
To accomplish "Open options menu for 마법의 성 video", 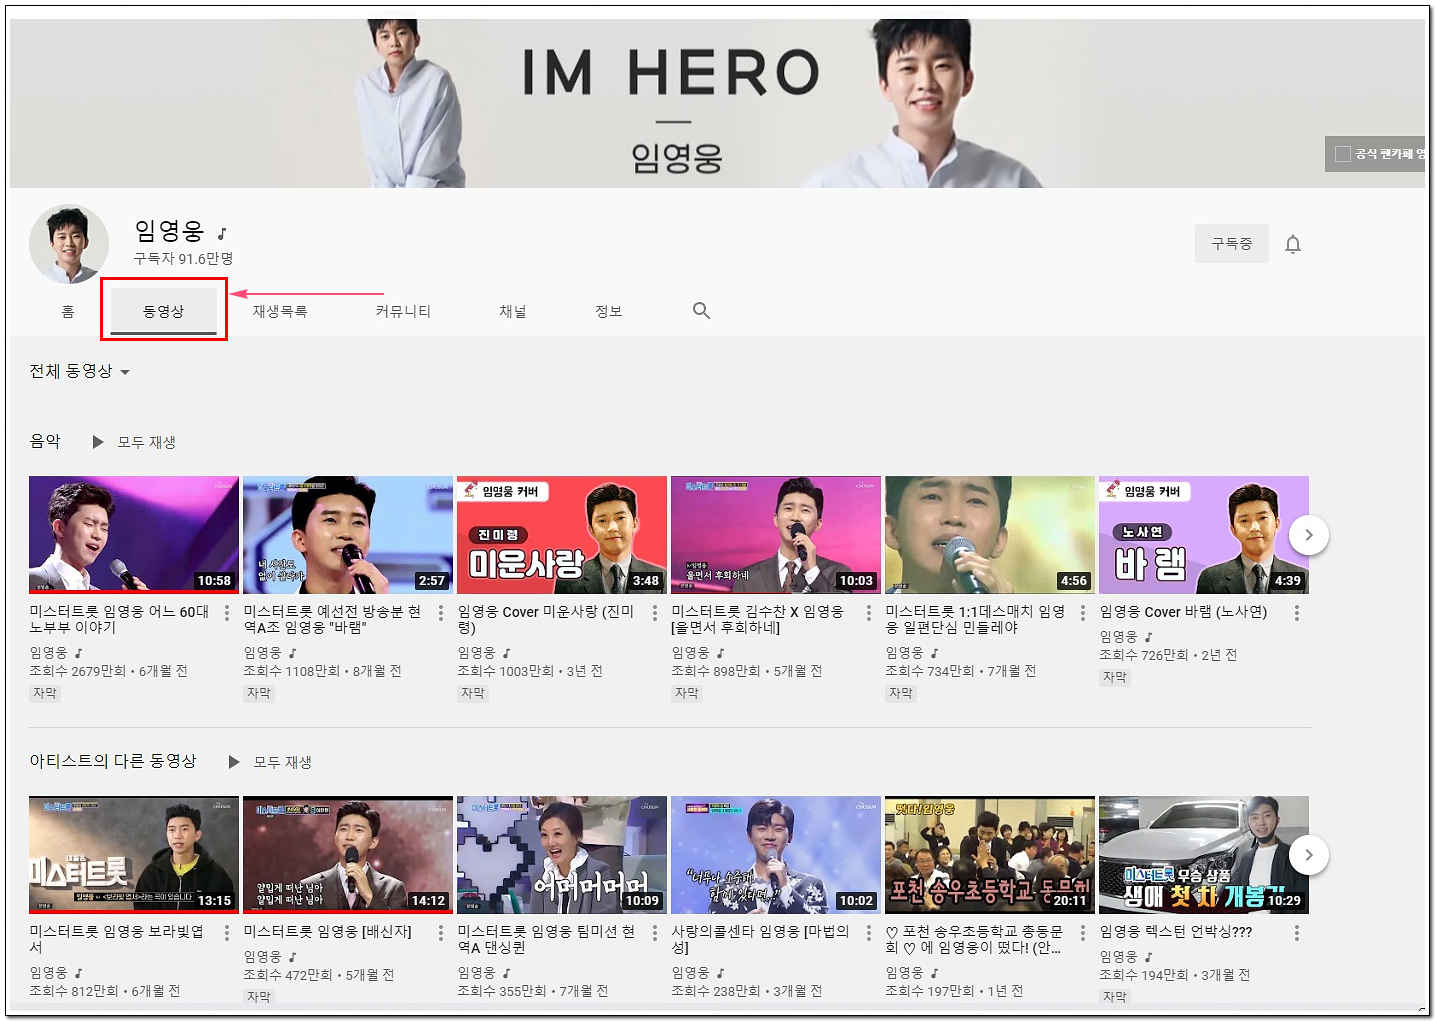I will point(869,933).
